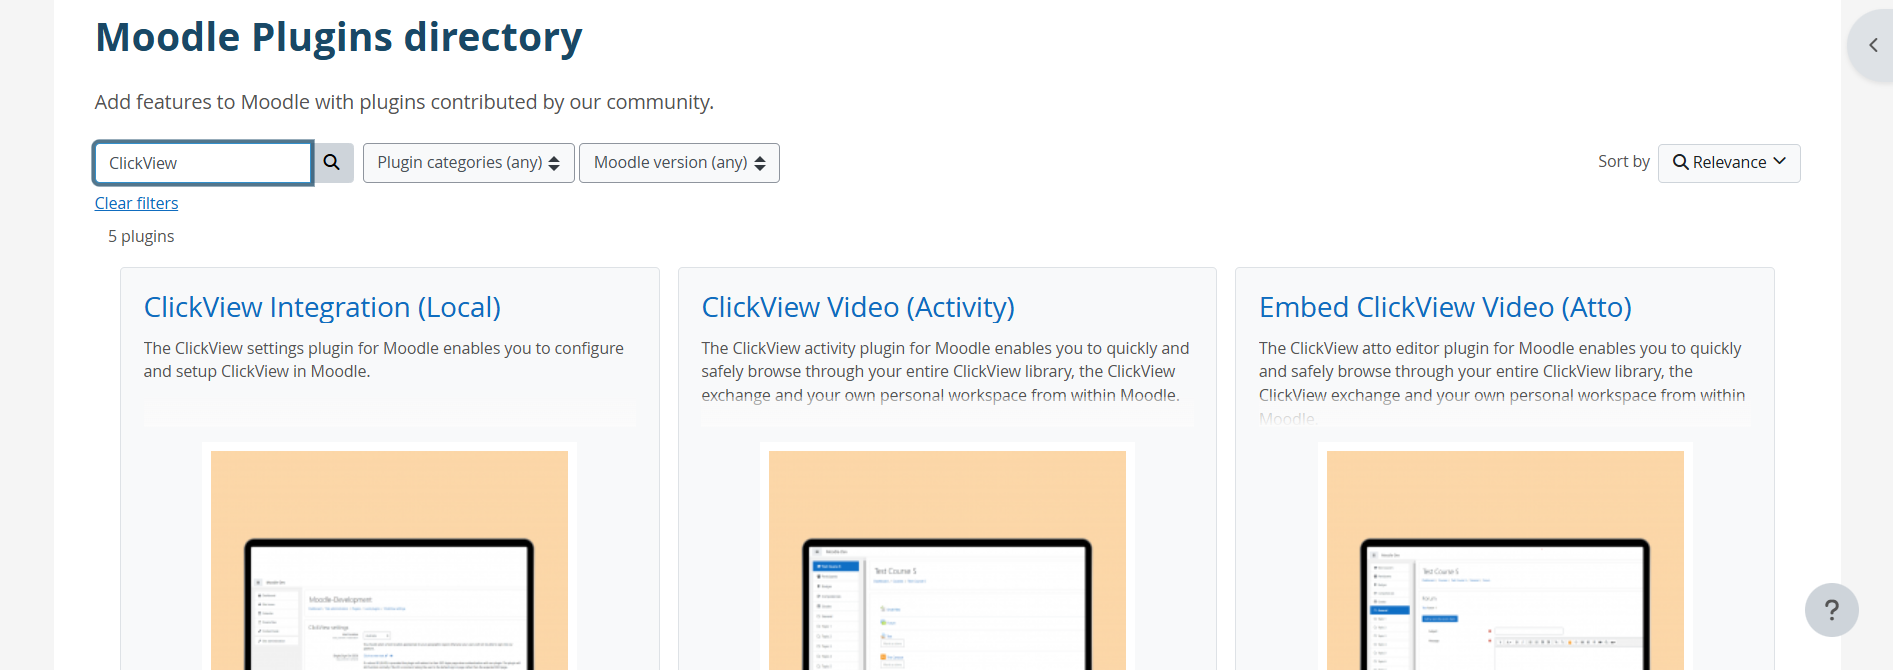Click the Clear filters link

[136, 203]
